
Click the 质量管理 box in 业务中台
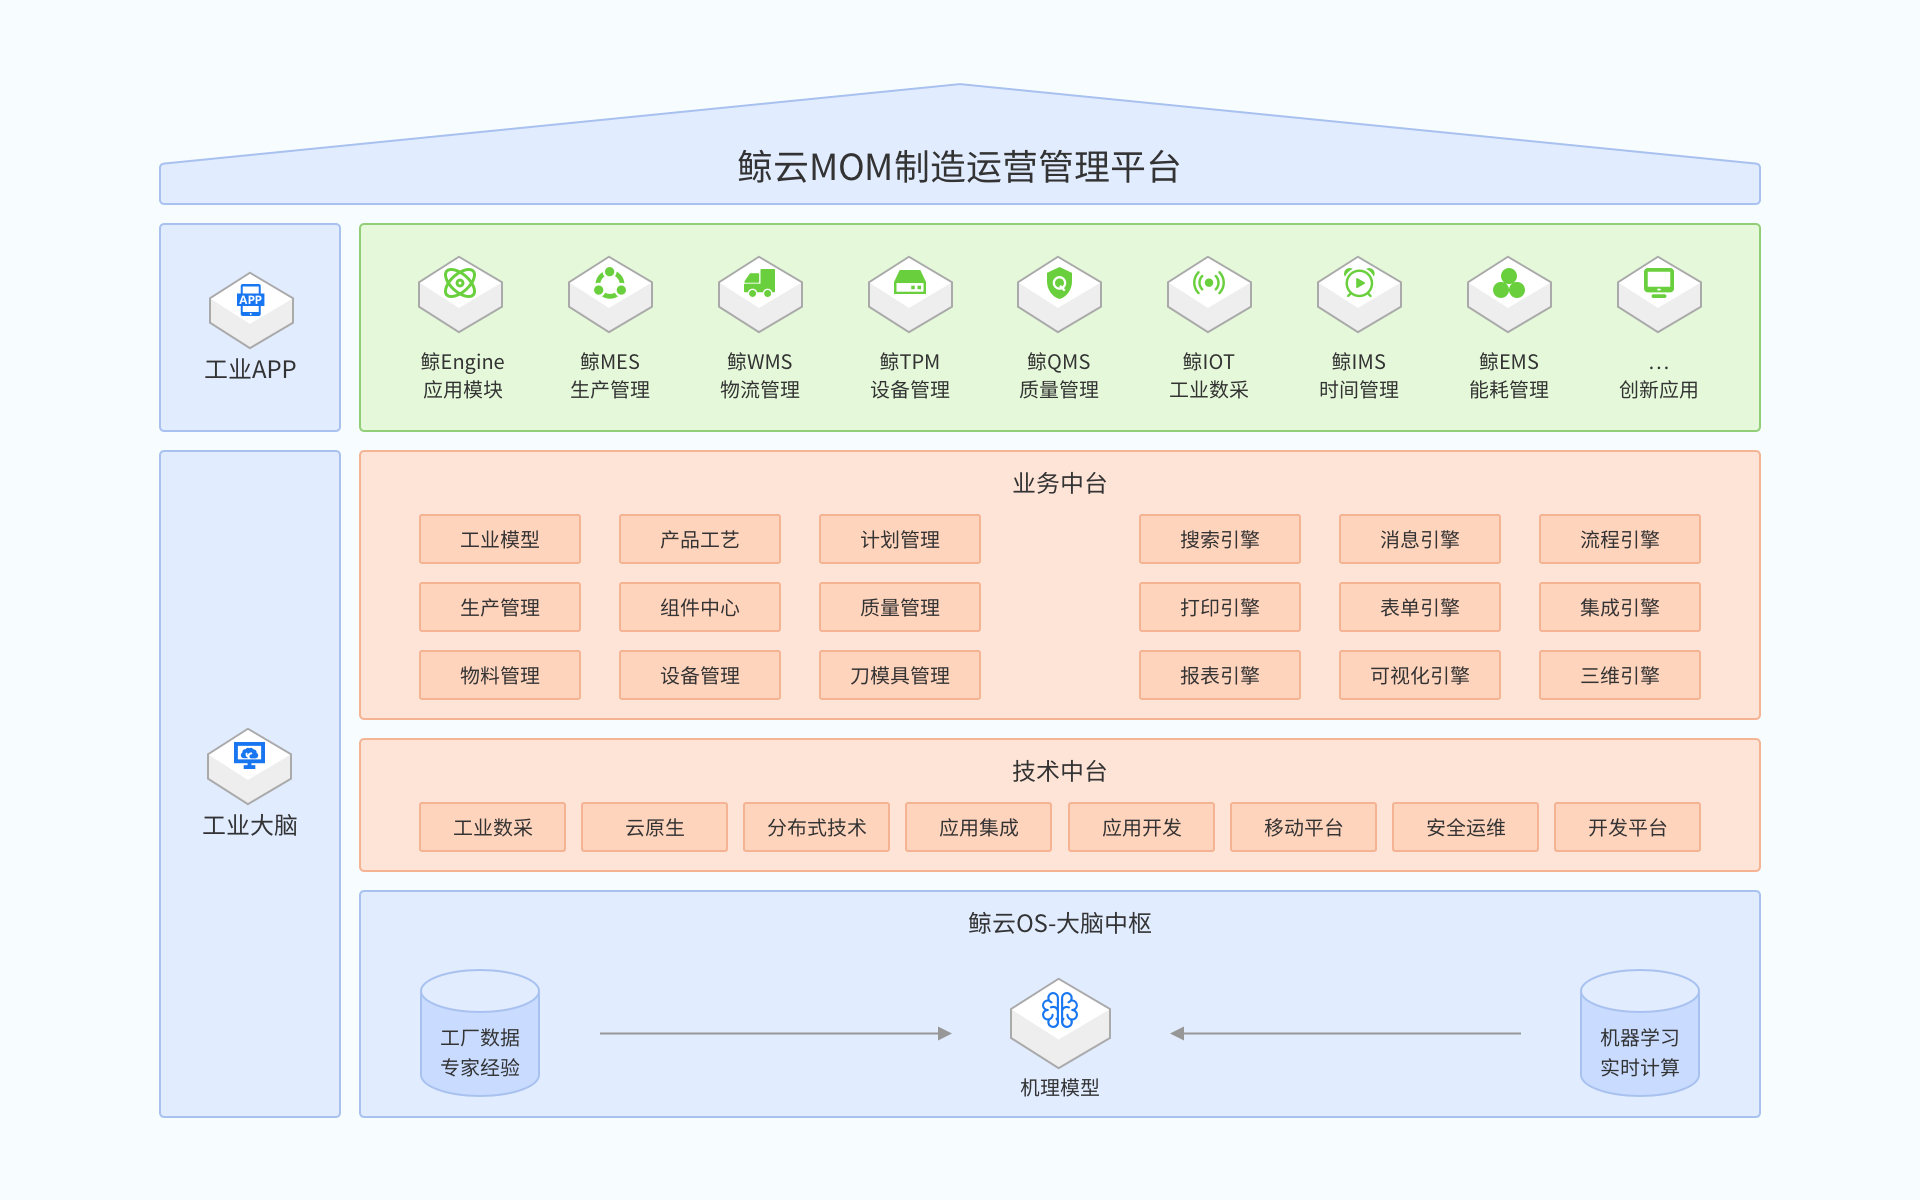[900, 607]
